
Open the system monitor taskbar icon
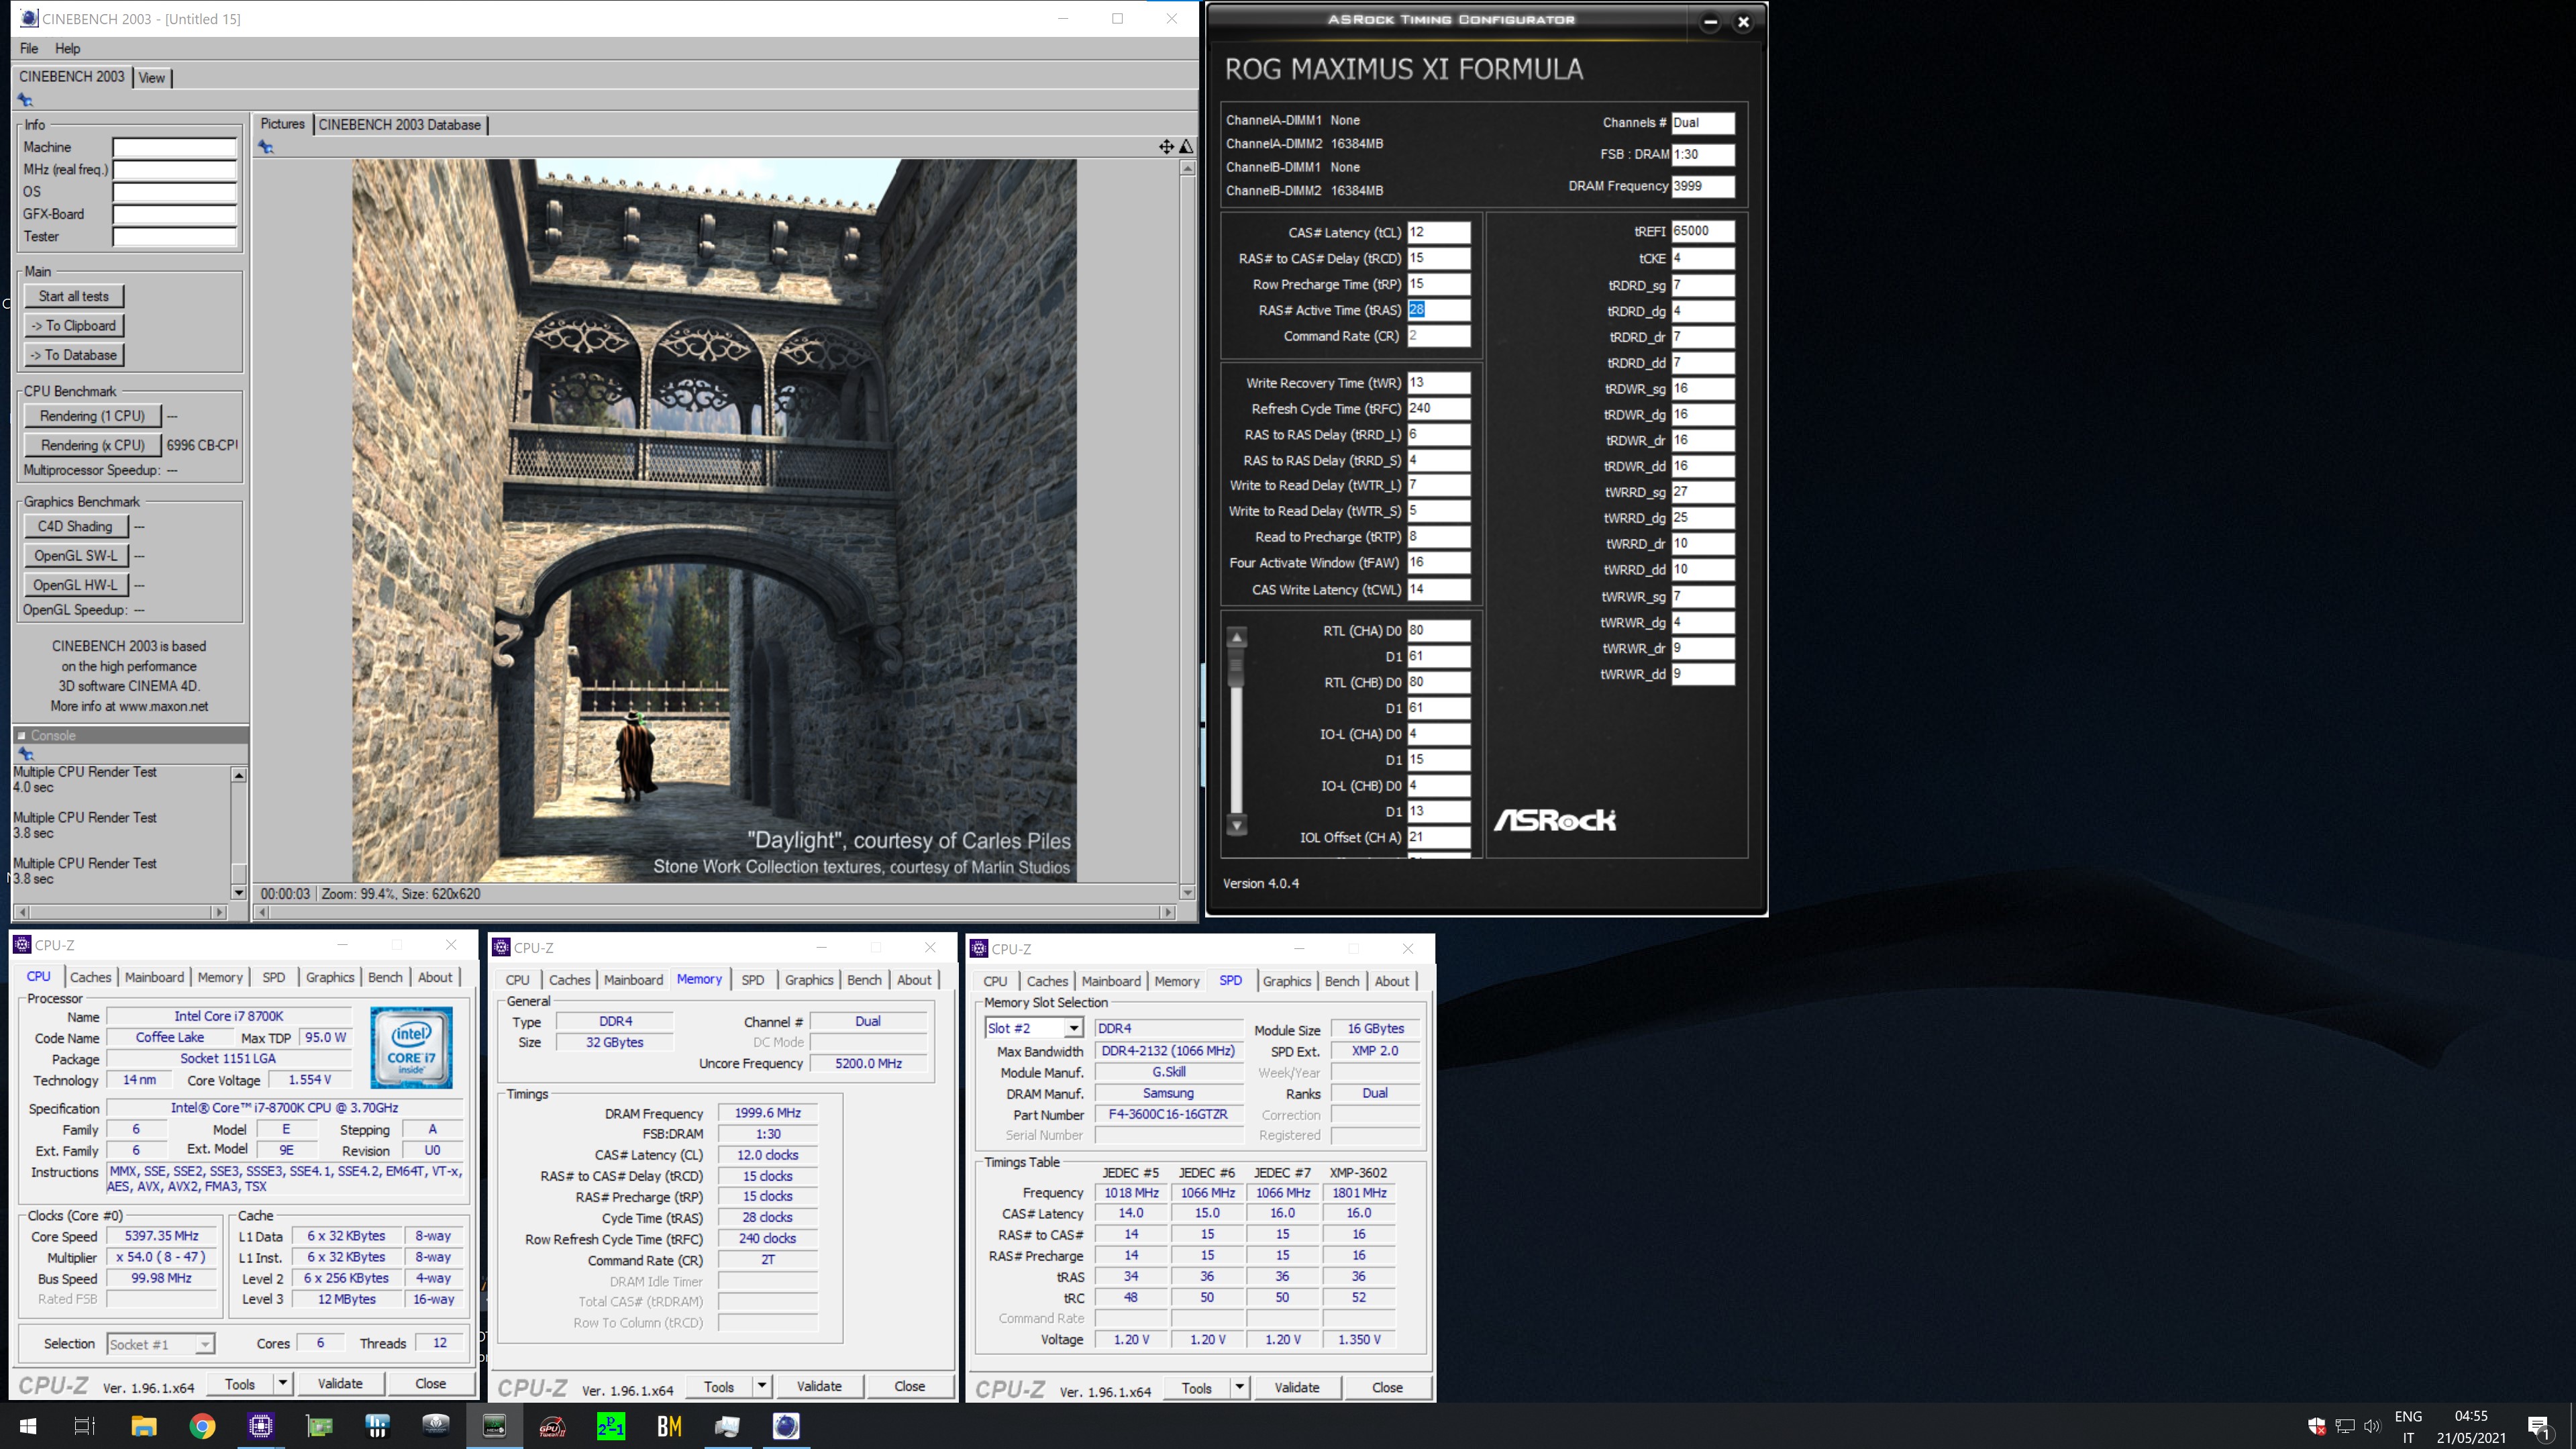click(728, 1426)
